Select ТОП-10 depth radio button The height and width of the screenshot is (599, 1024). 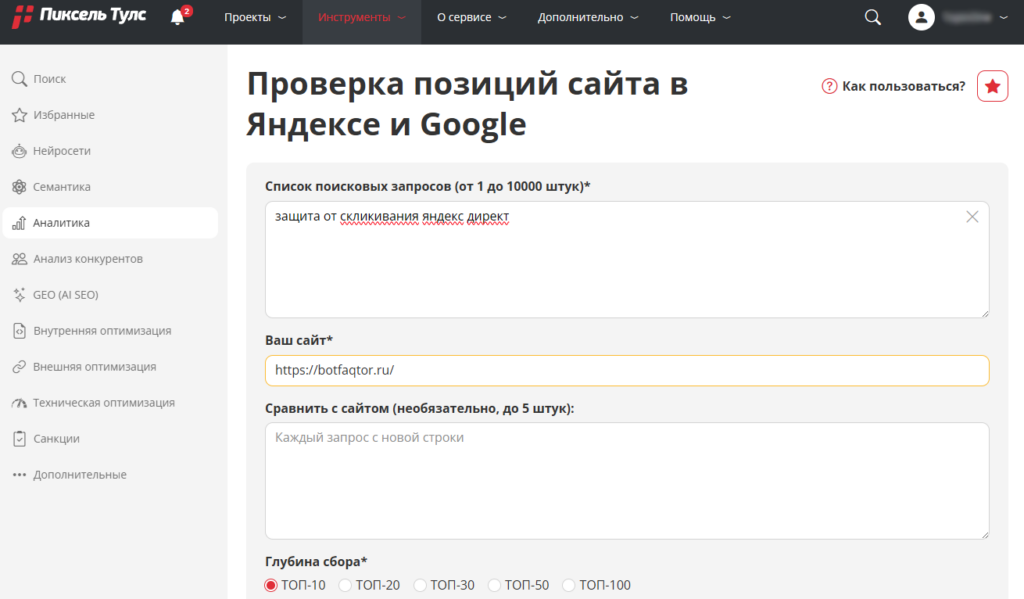tap(271, 585)
